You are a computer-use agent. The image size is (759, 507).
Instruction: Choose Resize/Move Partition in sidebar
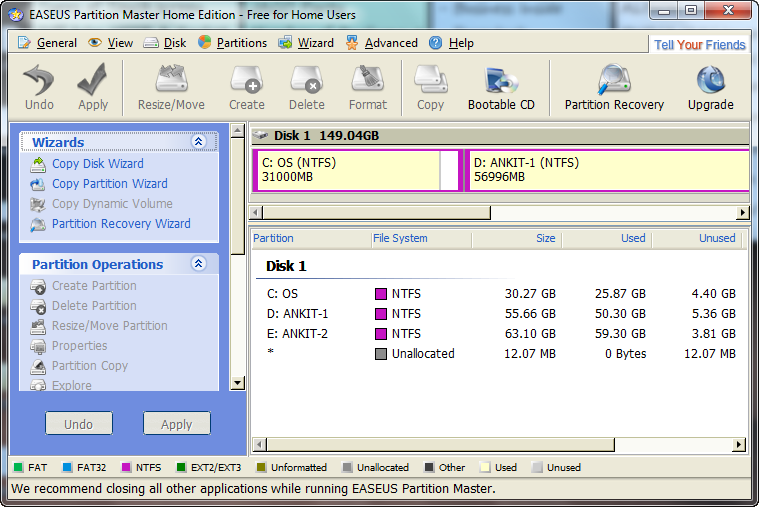pos(109,325)
